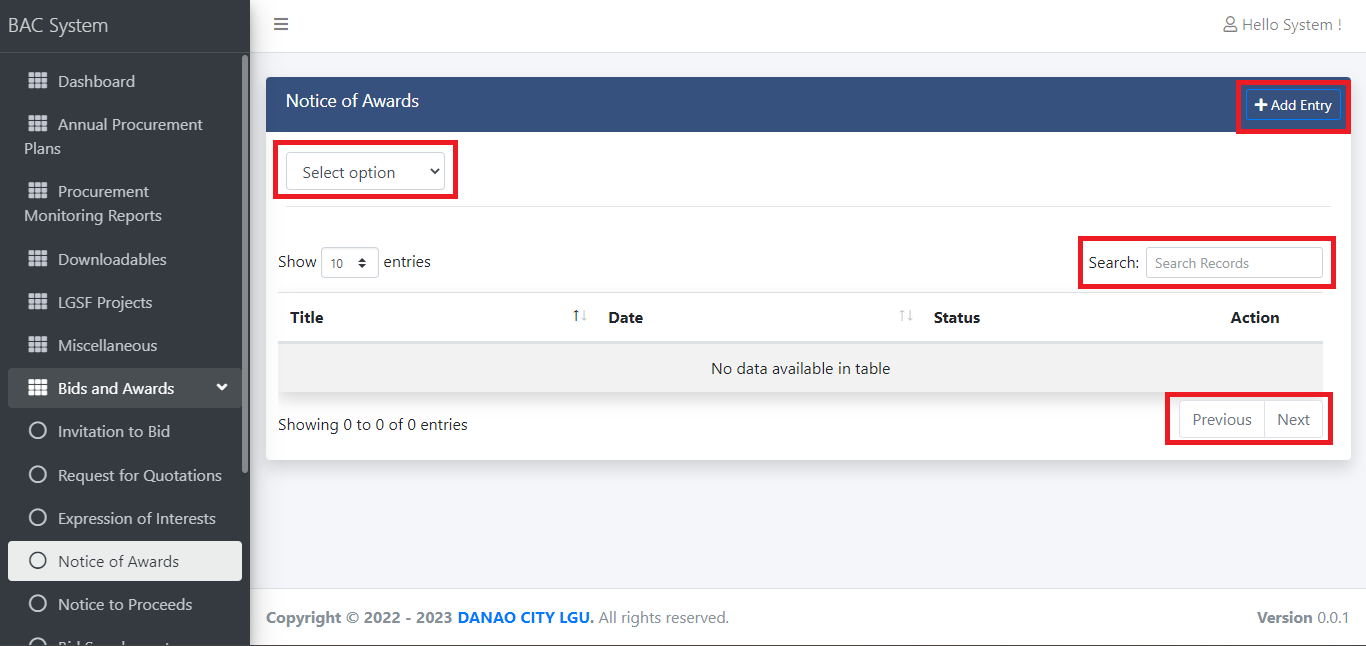This screenshot has width=1366, height=646.
Task: Open the Select option dropdown
Action: coord(365,171)
